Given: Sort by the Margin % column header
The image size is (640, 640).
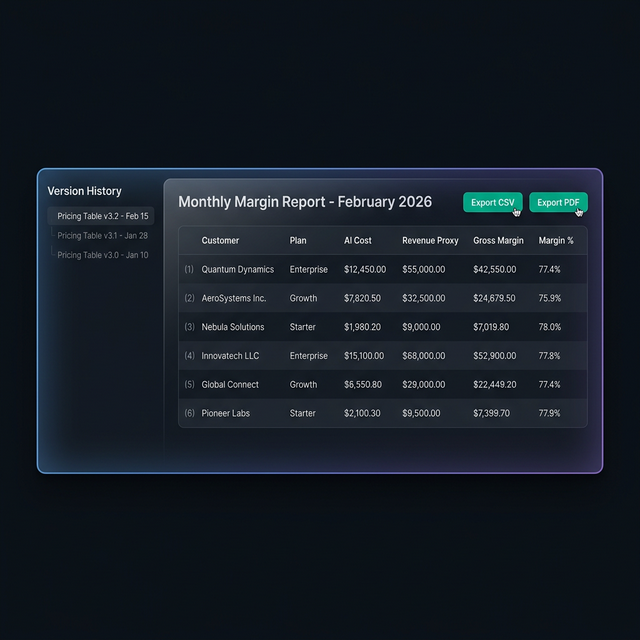Looking at the screenshot, I should (x=556, y=240).
